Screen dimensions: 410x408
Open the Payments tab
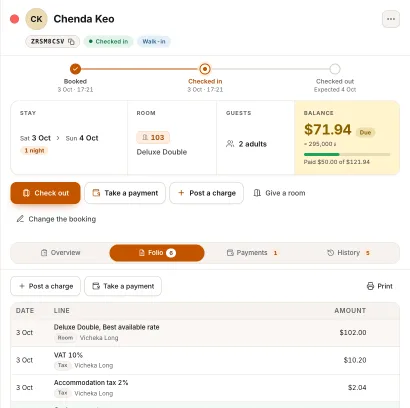point(252,253)
